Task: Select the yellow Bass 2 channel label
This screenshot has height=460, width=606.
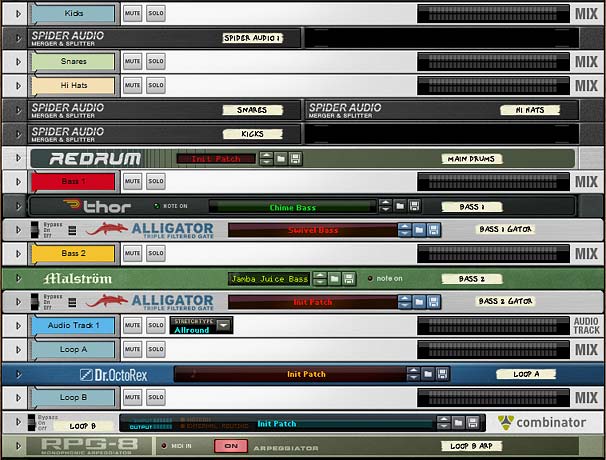Action: [73, 253]
